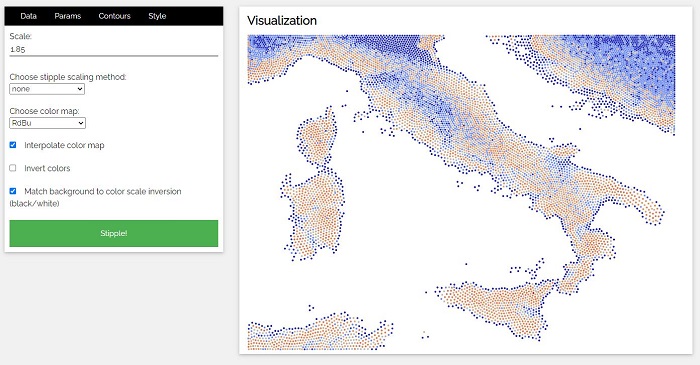This screenshot has height=365, width=700.
Task: Open the stipple scaling method dropdown
Action: coord(47,89)
